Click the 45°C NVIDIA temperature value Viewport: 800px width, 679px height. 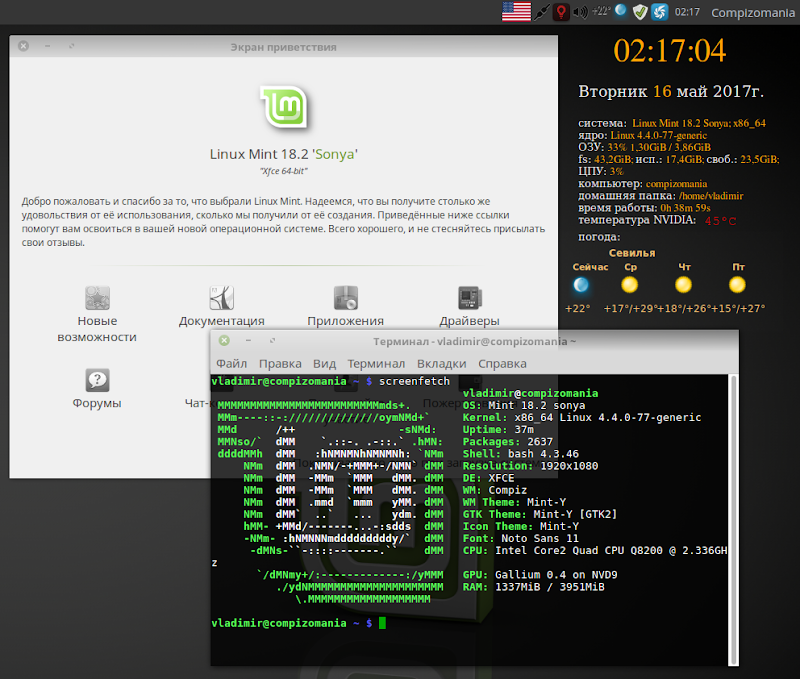[x=720, y=221]
